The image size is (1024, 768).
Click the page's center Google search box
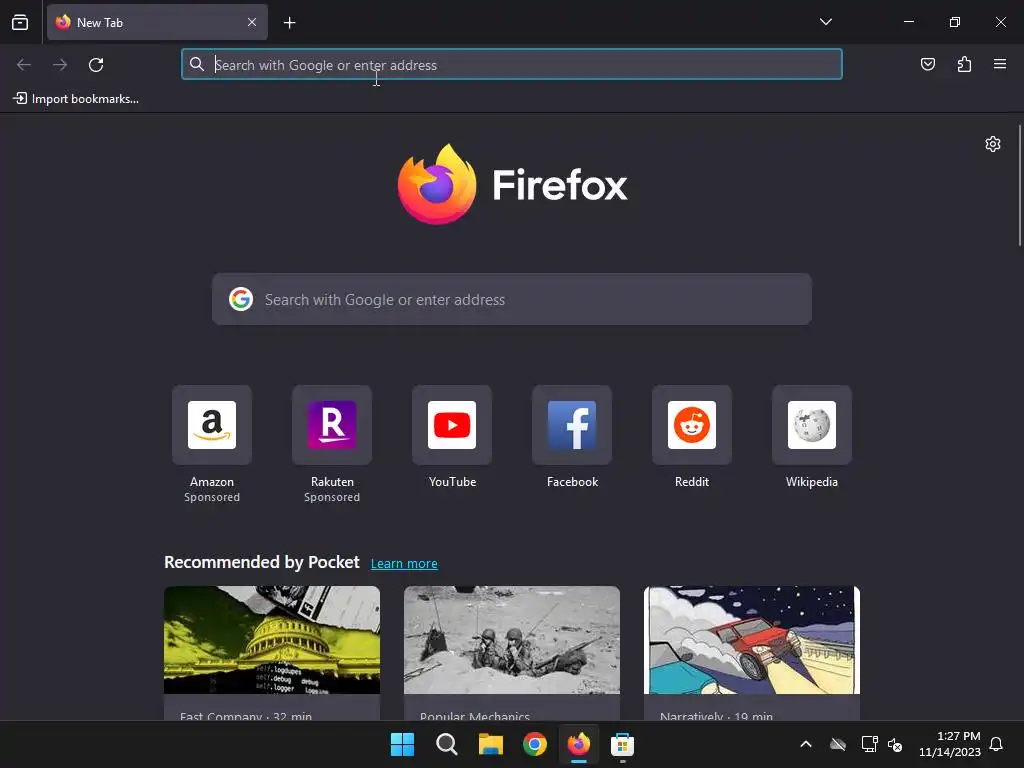511,299
